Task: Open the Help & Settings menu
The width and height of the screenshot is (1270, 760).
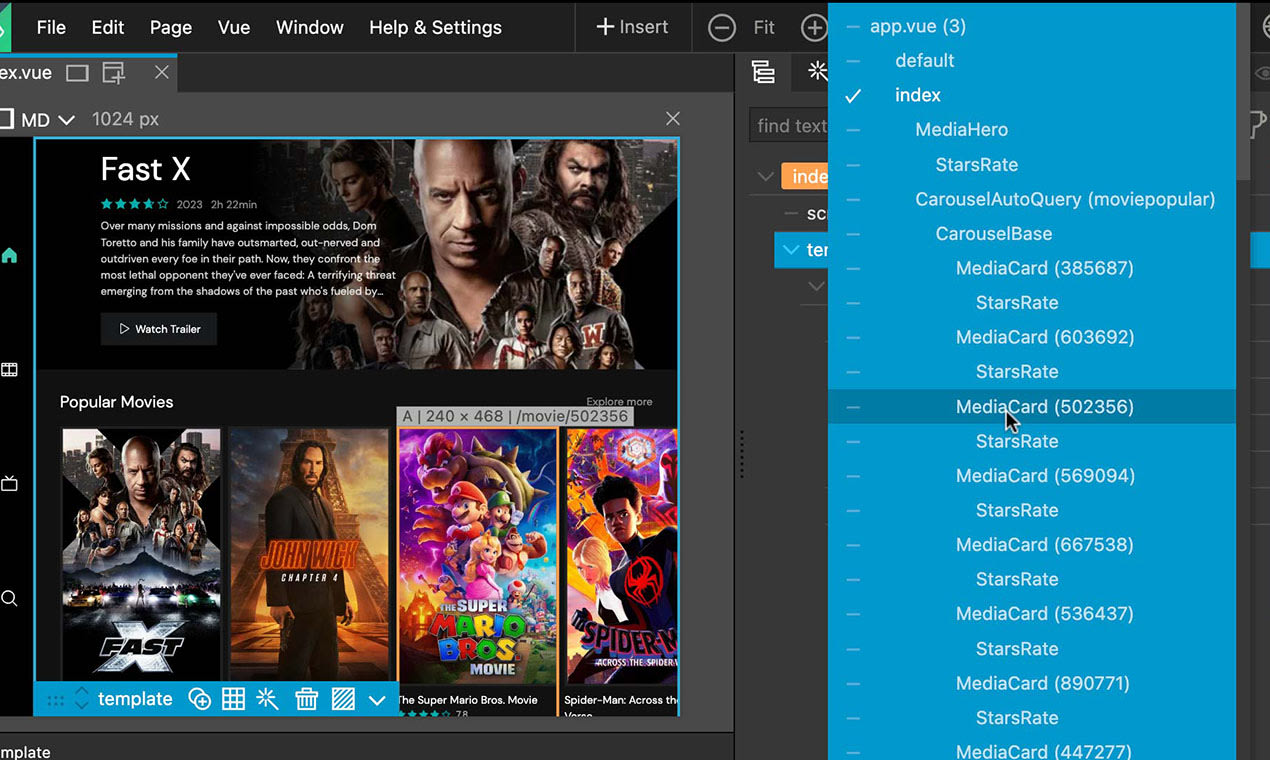Action: tap(435, 27)
